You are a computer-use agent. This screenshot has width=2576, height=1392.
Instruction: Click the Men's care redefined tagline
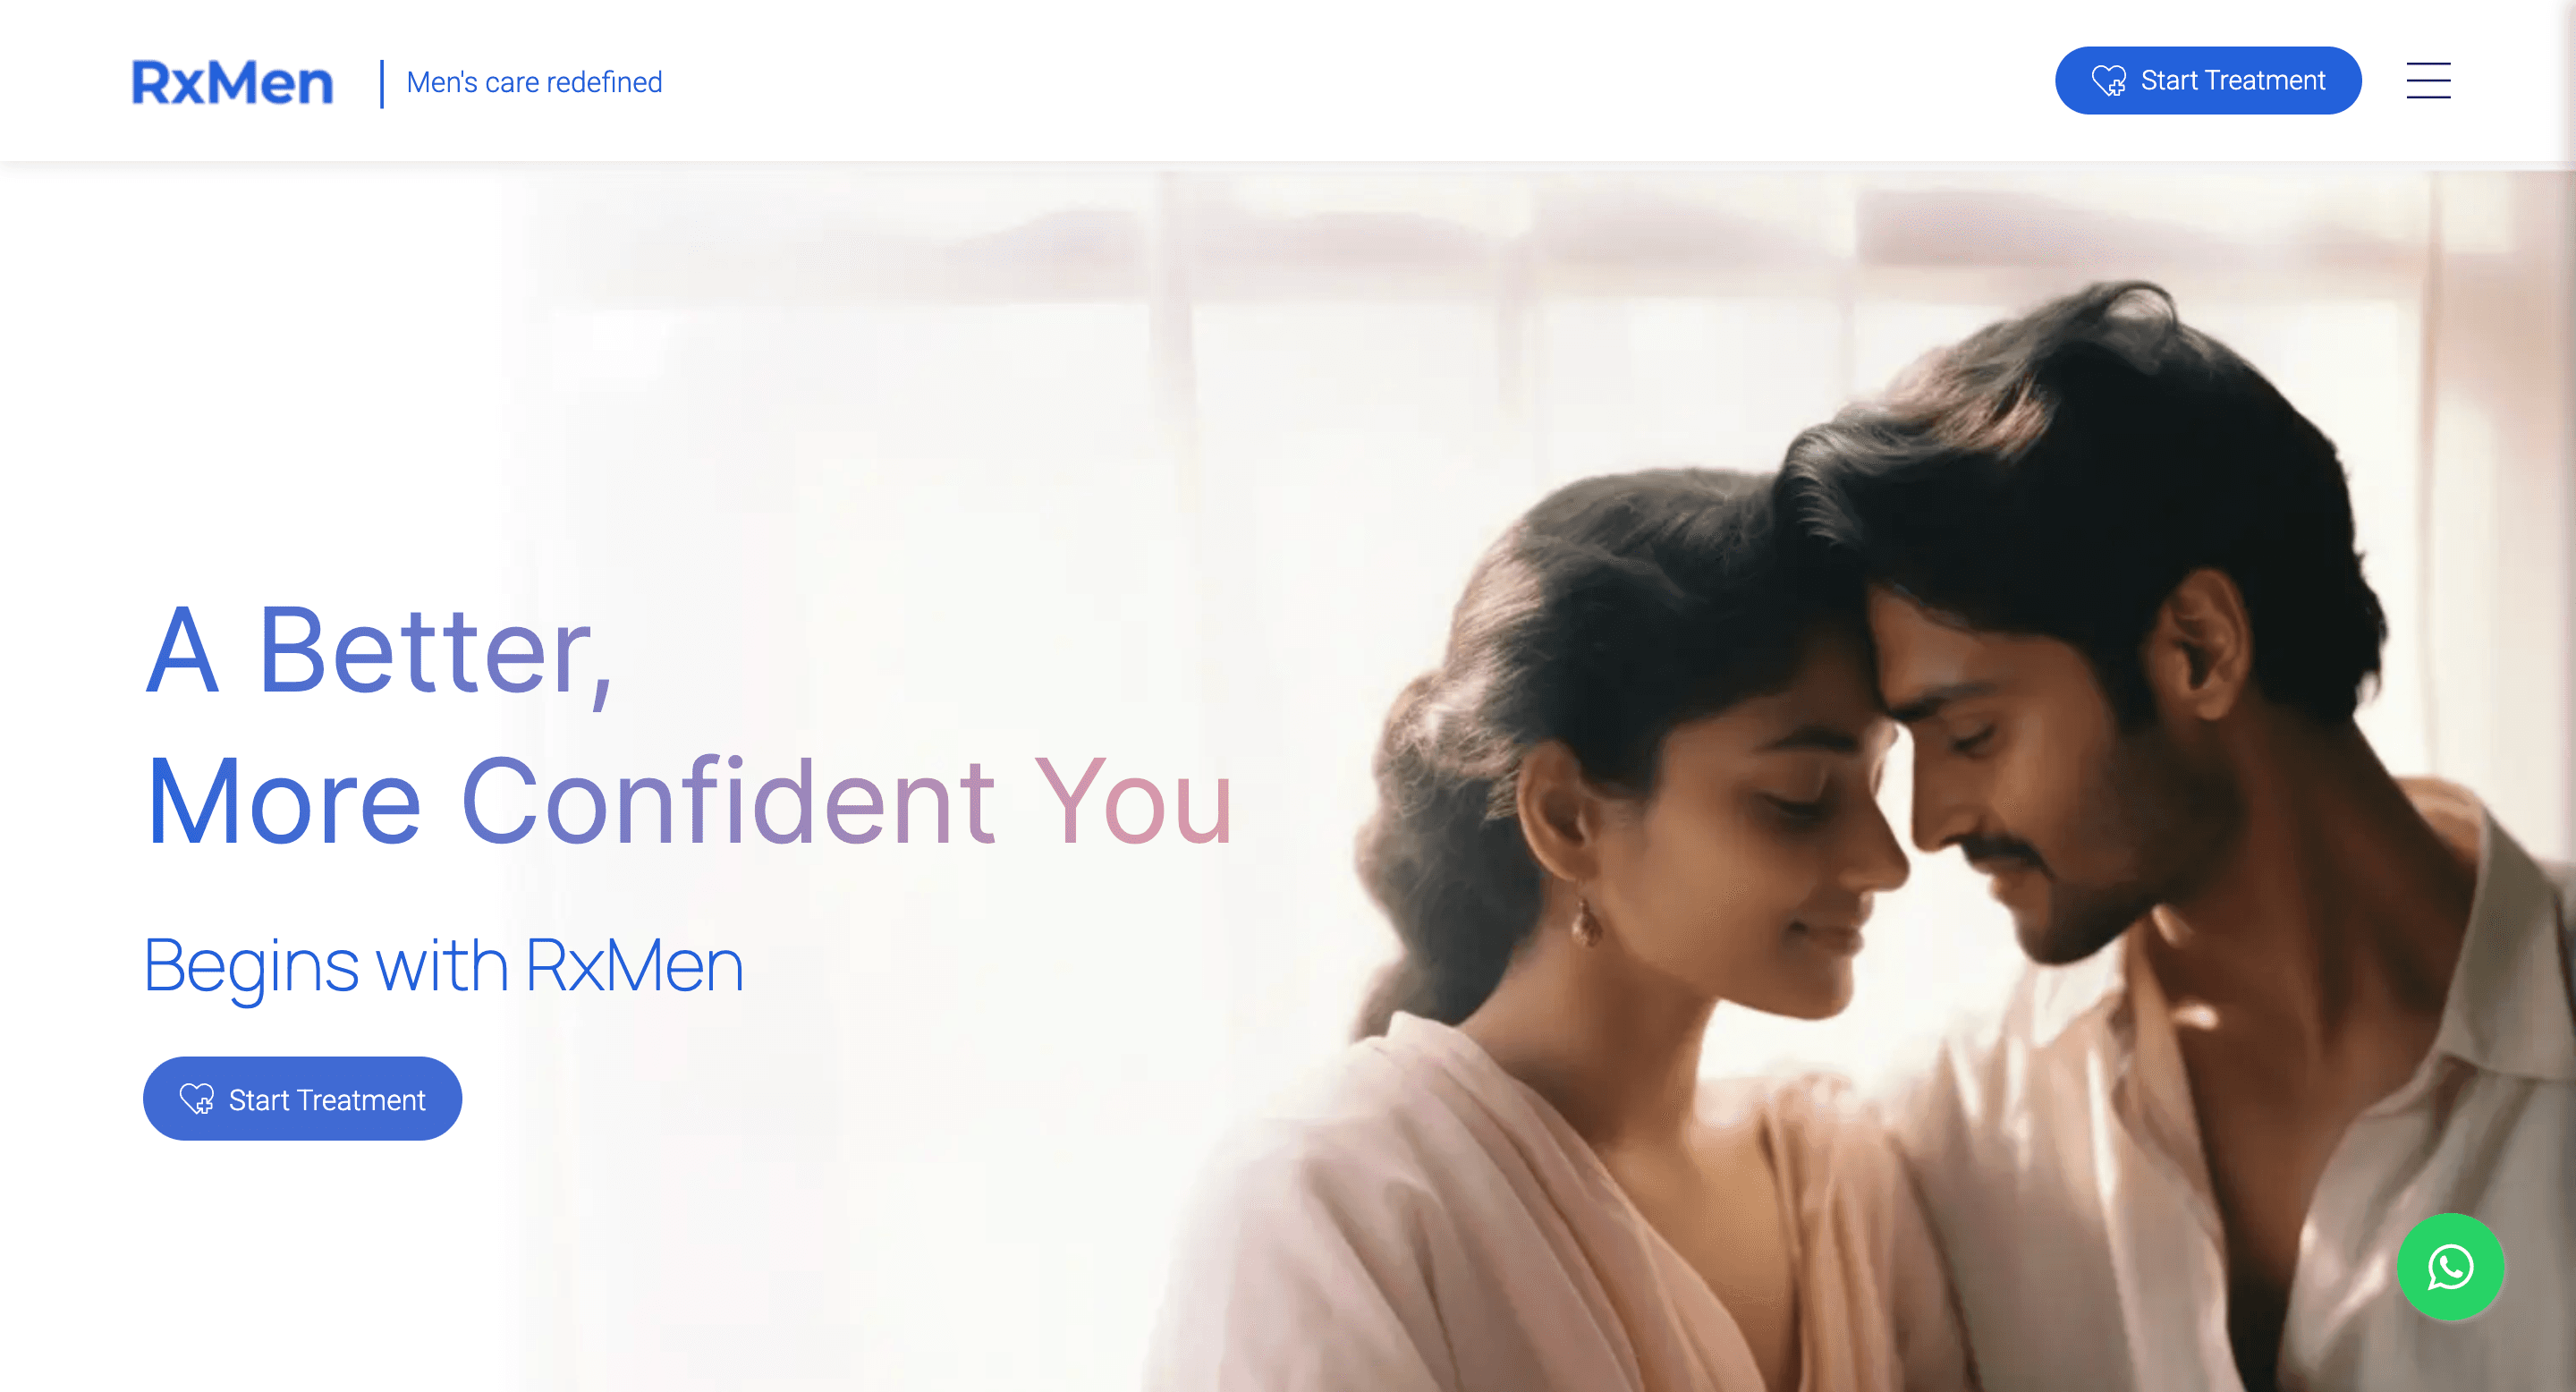point(534,82)
